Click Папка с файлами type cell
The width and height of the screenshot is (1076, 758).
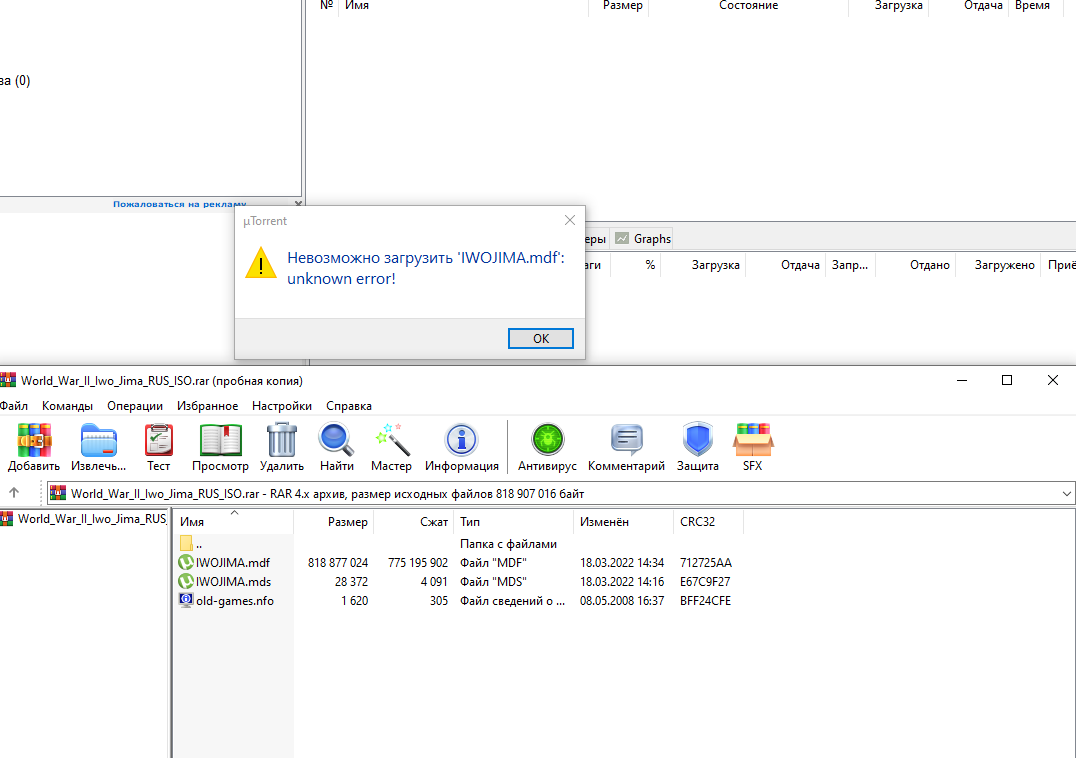(508, 544)
